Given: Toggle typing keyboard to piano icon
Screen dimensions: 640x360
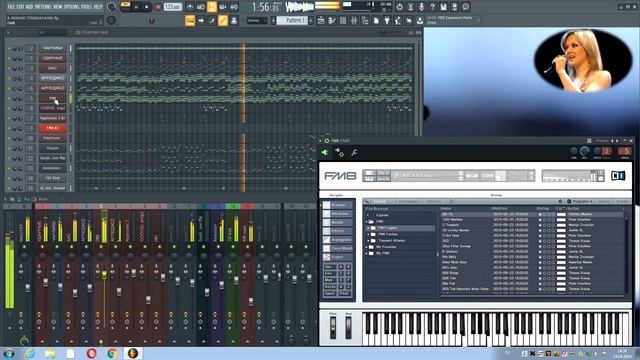Looking at the screenshot, I should tap(190, 20).
